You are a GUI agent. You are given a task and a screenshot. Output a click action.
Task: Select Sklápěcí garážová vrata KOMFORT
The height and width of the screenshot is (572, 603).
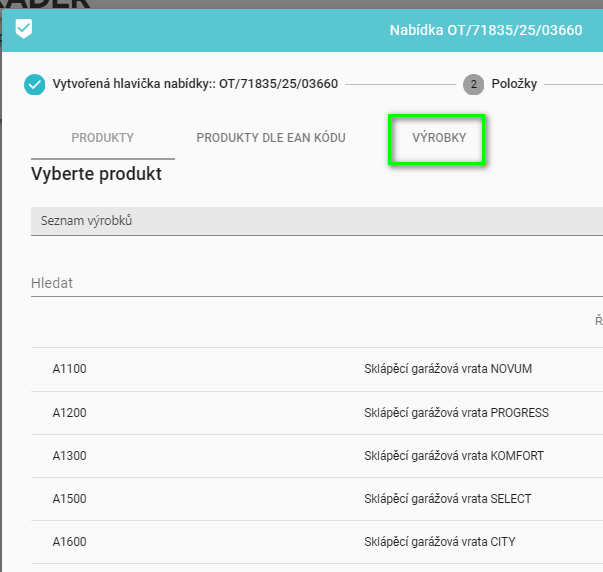(x=454, y=456)
